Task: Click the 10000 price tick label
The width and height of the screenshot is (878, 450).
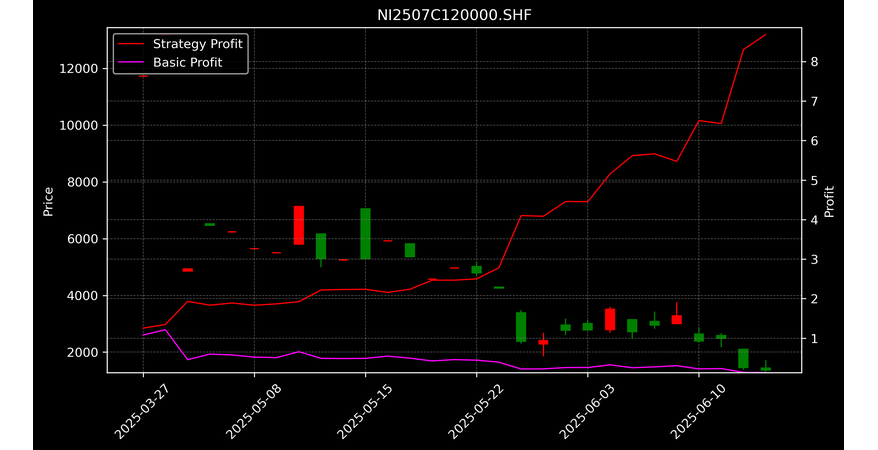Action: (79, 125)
